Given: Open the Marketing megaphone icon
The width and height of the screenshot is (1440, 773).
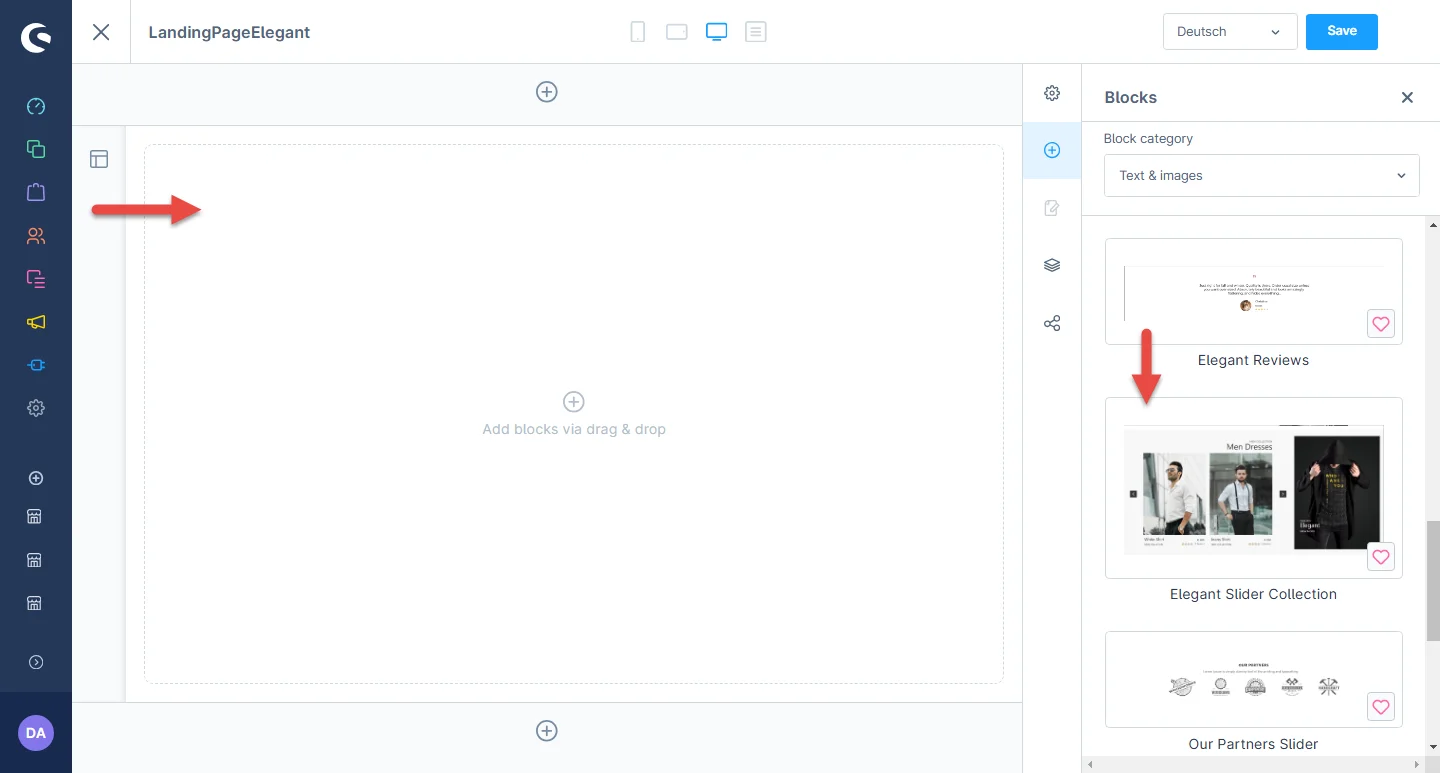Looking at the screenshot, I should pyautogui.click(x=36, y=322).
